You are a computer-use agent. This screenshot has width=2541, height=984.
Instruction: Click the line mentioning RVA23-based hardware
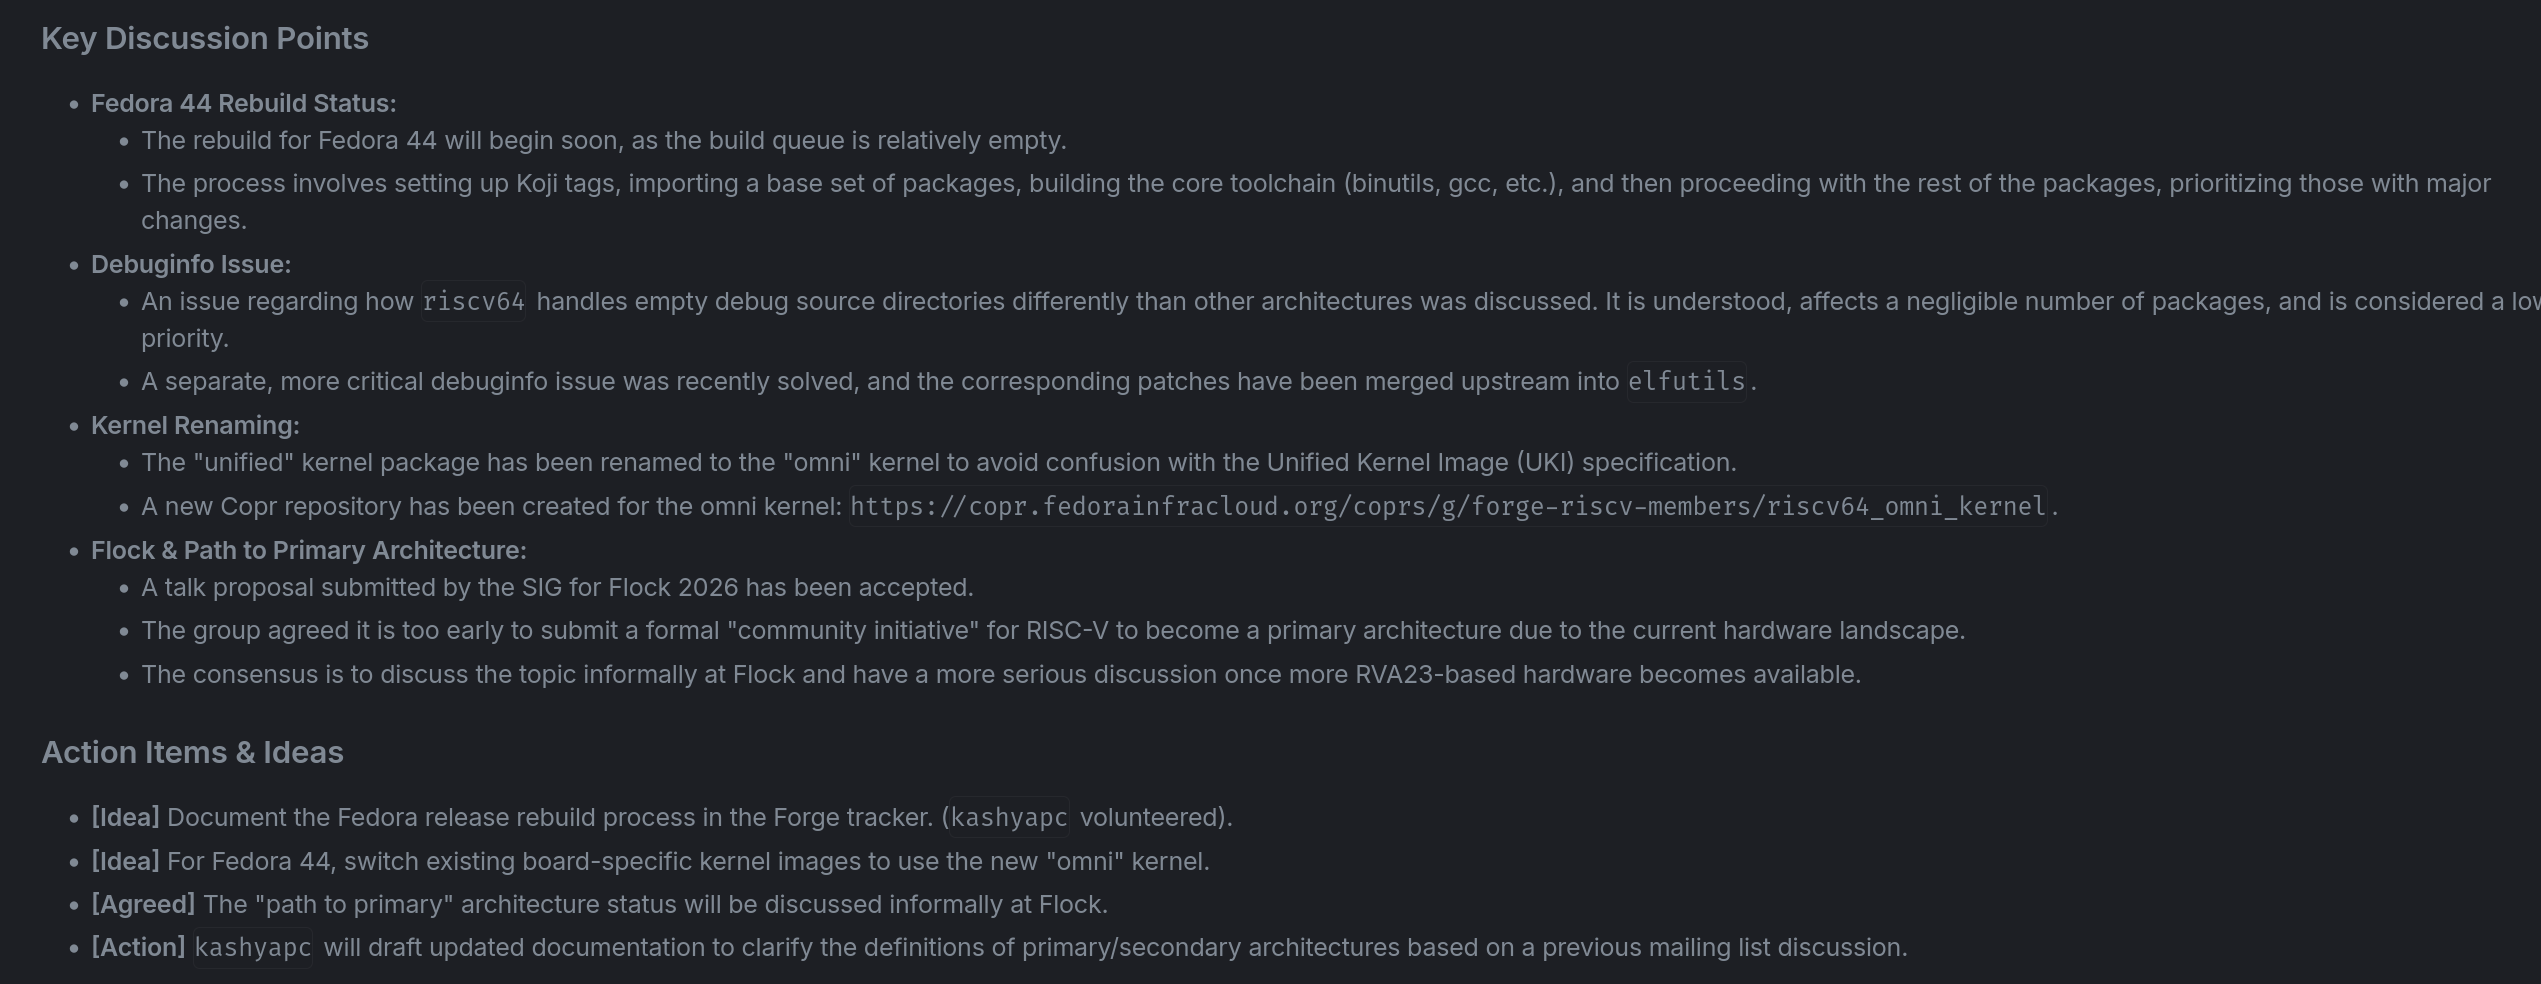pyautogui.click(x=1000, y=674)
